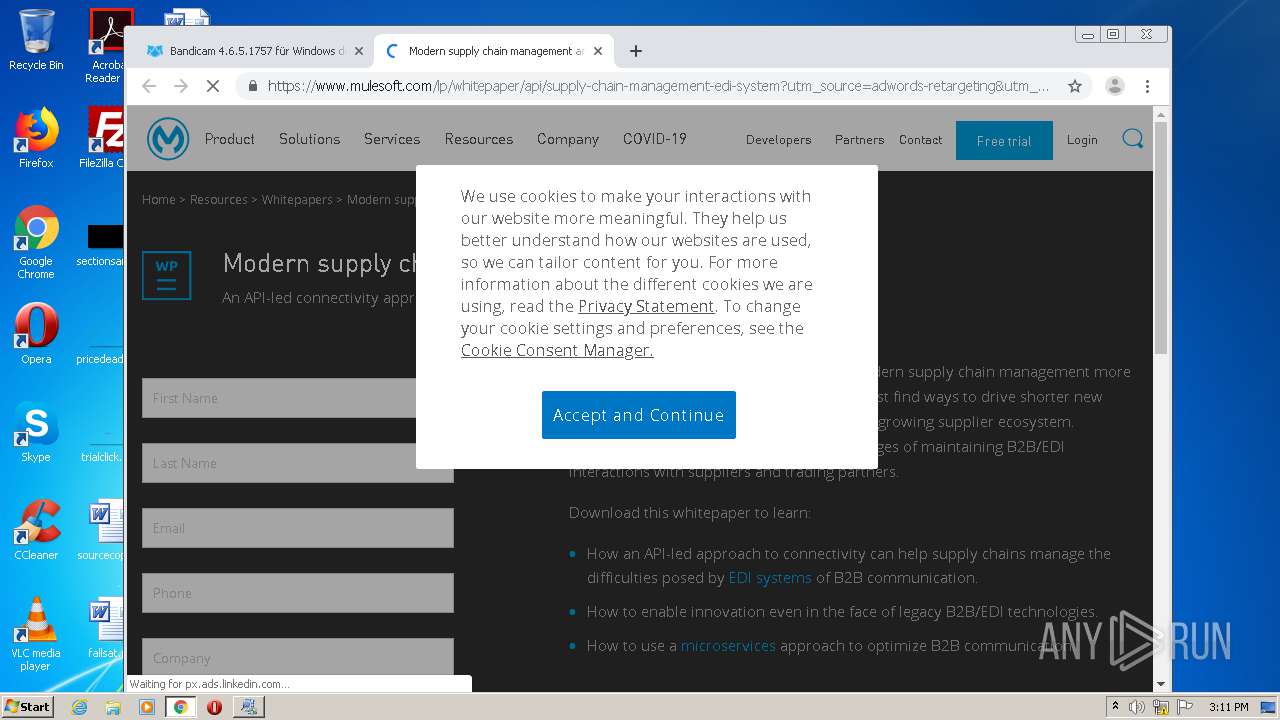This screenshot has height=720, width=1280.
Task: Open VLC media player shortcut
Action: (36, 634)
